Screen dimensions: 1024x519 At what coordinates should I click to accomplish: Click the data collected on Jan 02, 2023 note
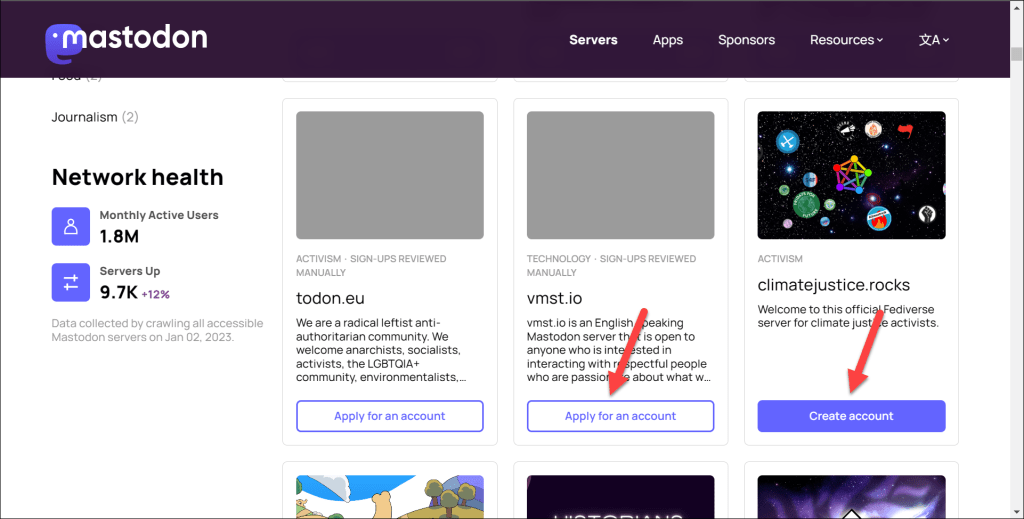point(157,330)
